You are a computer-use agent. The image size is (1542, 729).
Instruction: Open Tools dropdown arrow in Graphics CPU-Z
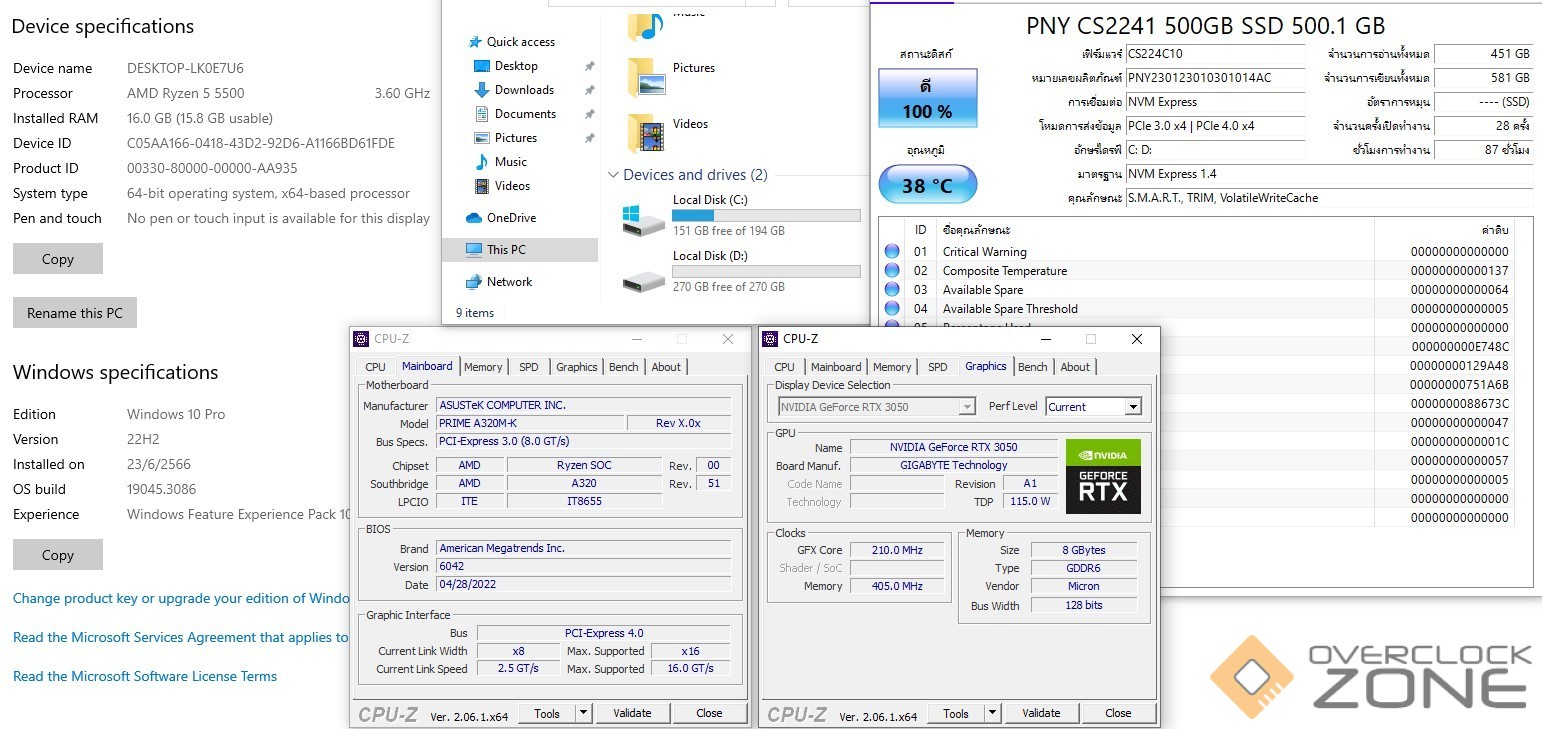993,713
